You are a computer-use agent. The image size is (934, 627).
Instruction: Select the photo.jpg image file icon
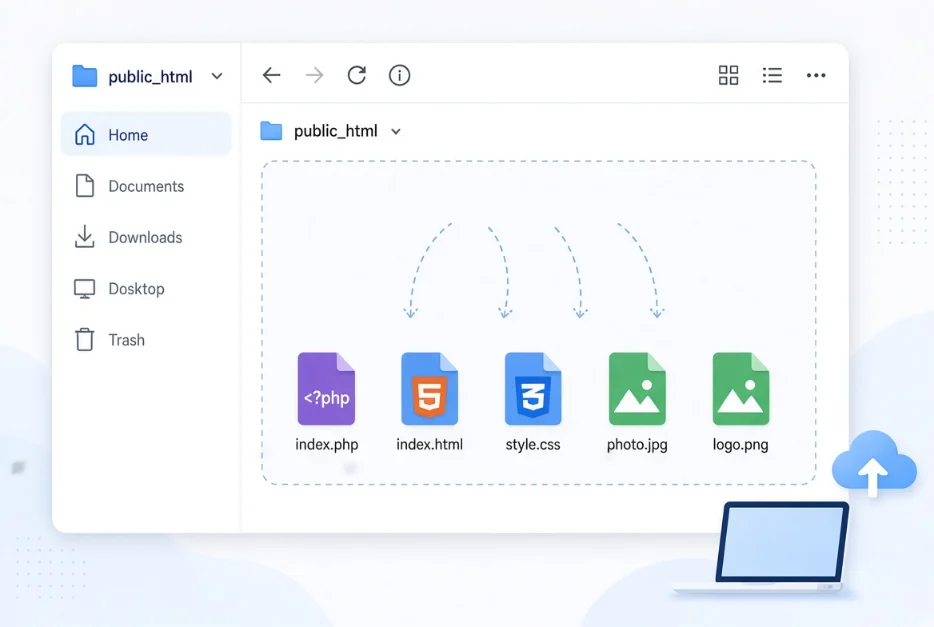click(637, 388)
